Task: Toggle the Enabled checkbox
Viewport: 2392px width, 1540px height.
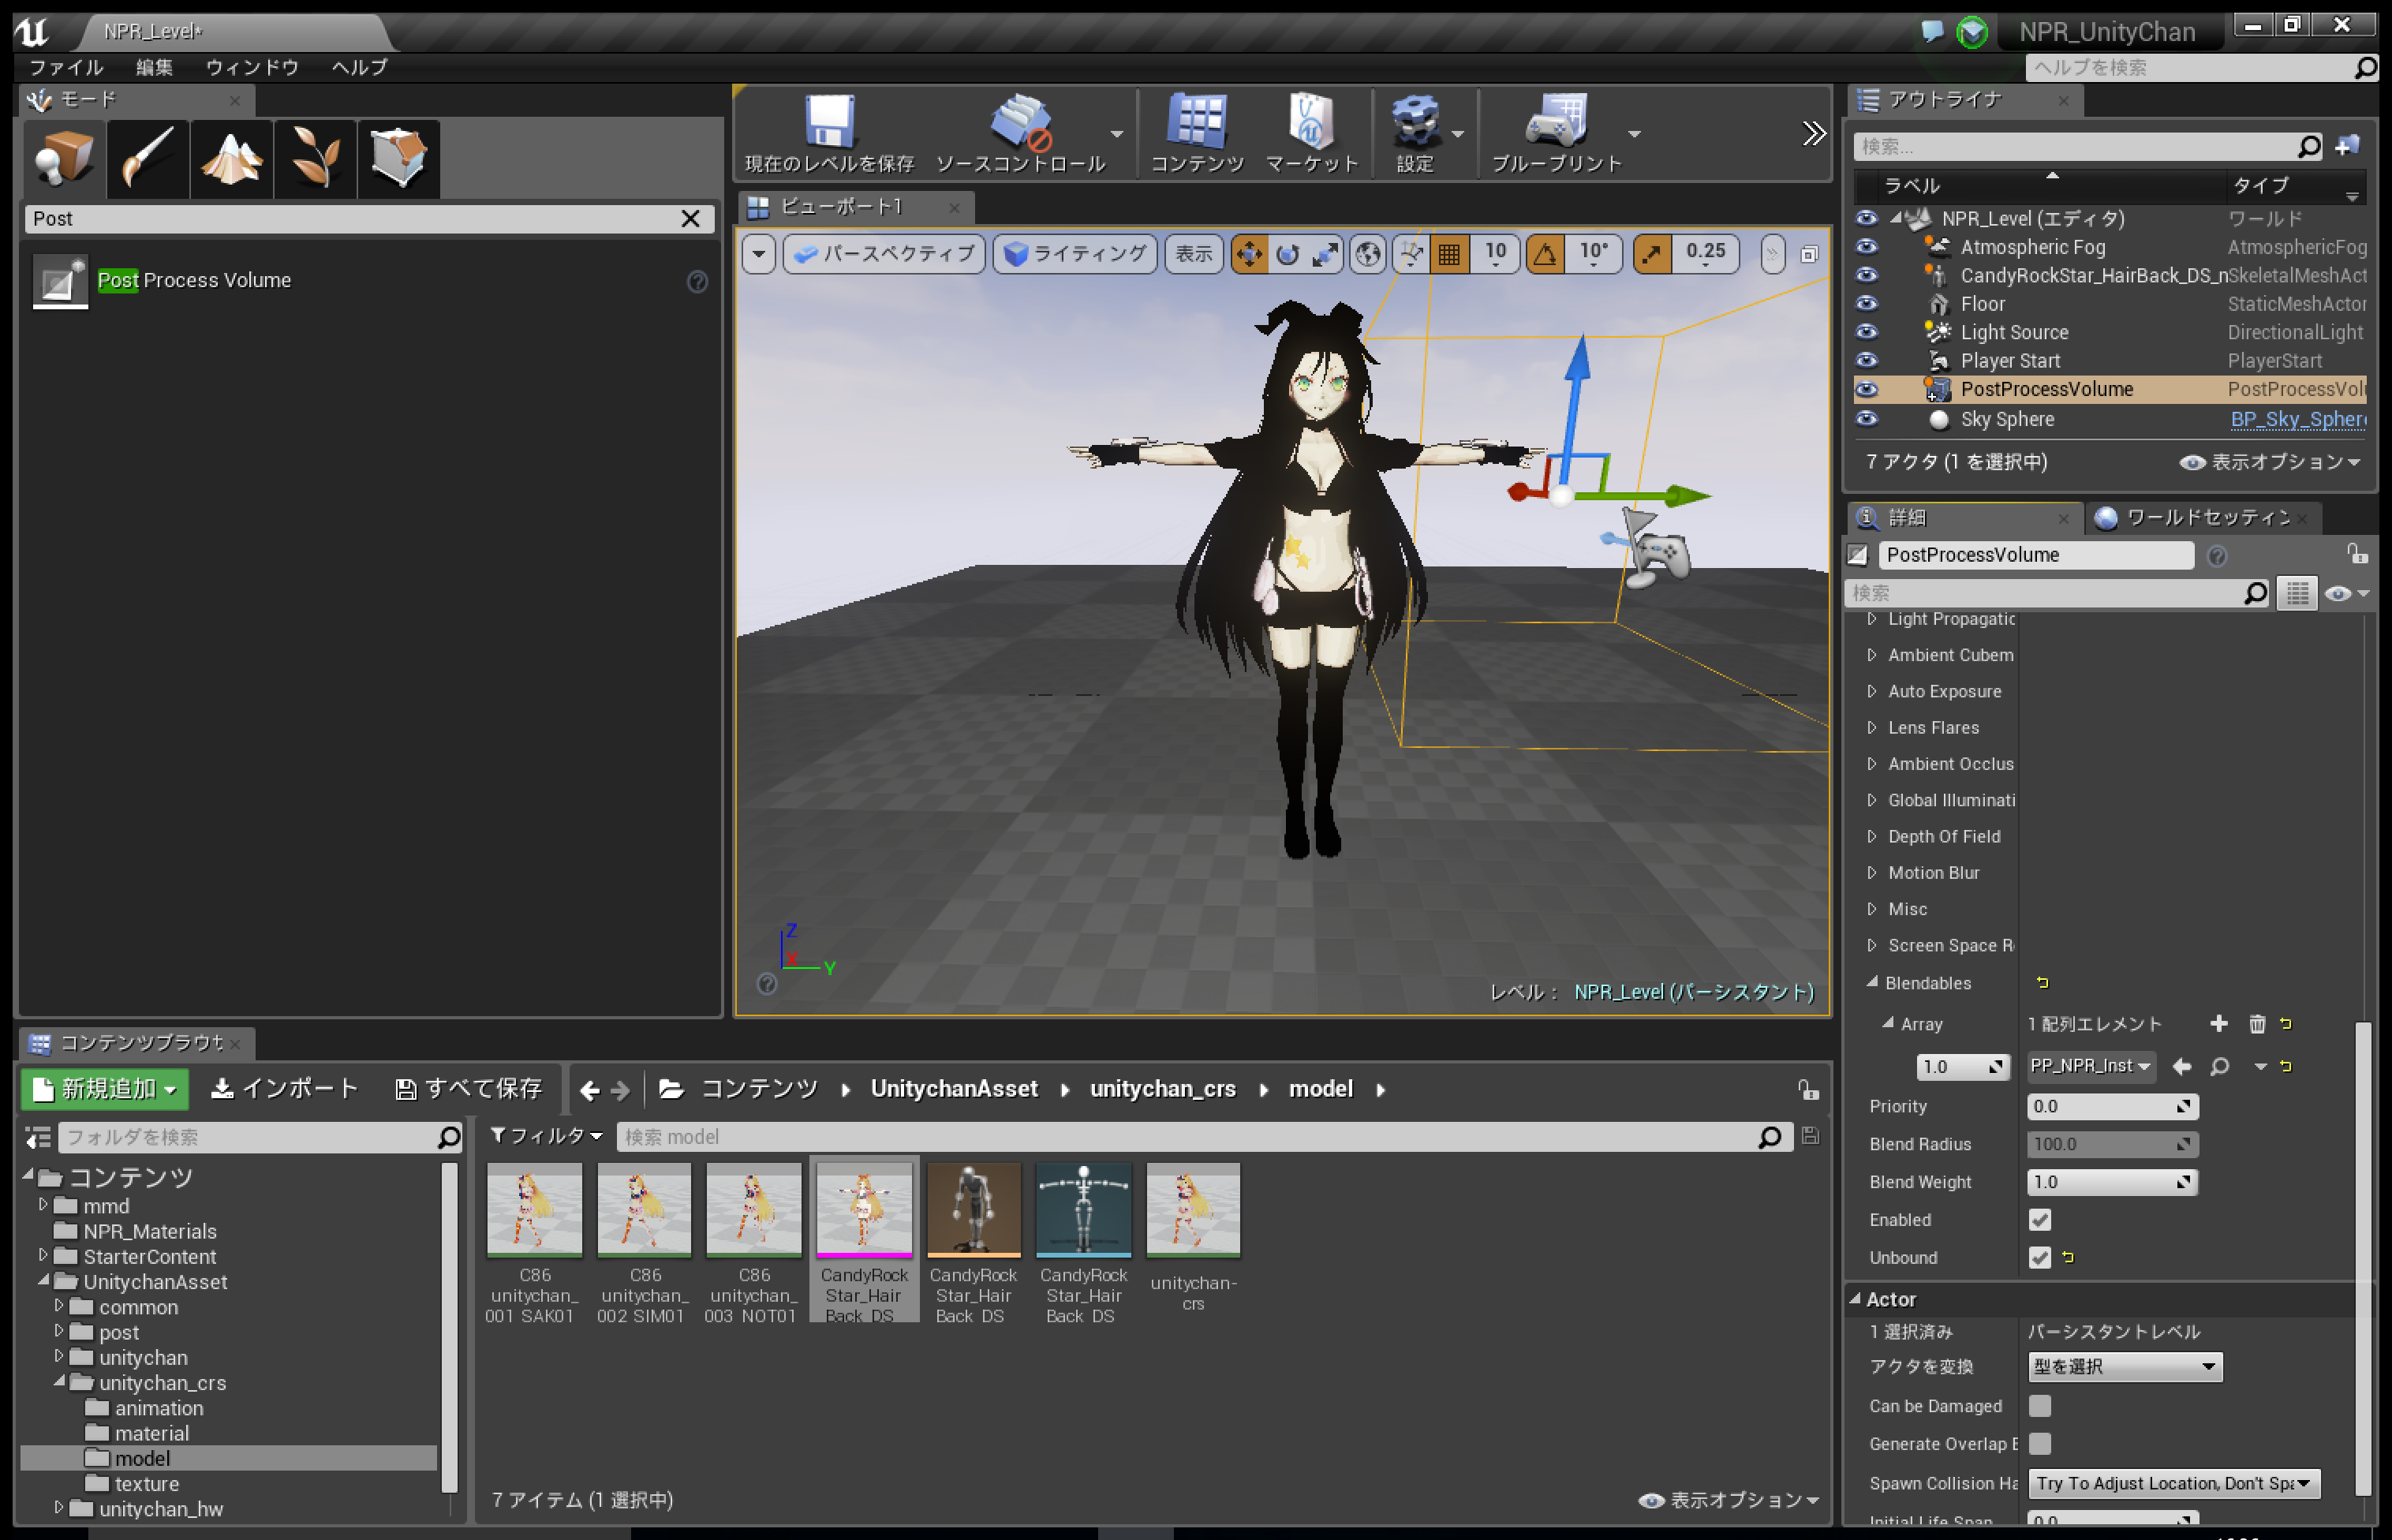Action: (2040, 1219)
